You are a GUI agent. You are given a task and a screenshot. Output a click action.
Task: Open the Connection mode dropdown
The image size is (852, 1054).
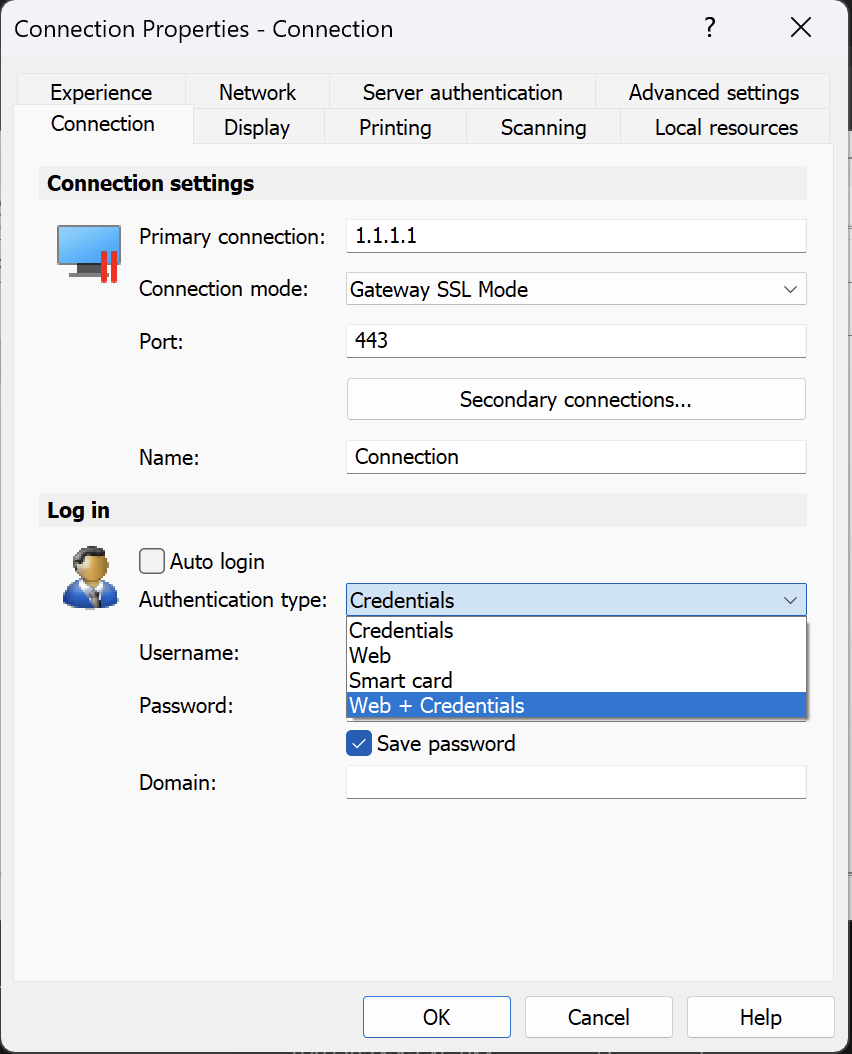tap(789, 289)
